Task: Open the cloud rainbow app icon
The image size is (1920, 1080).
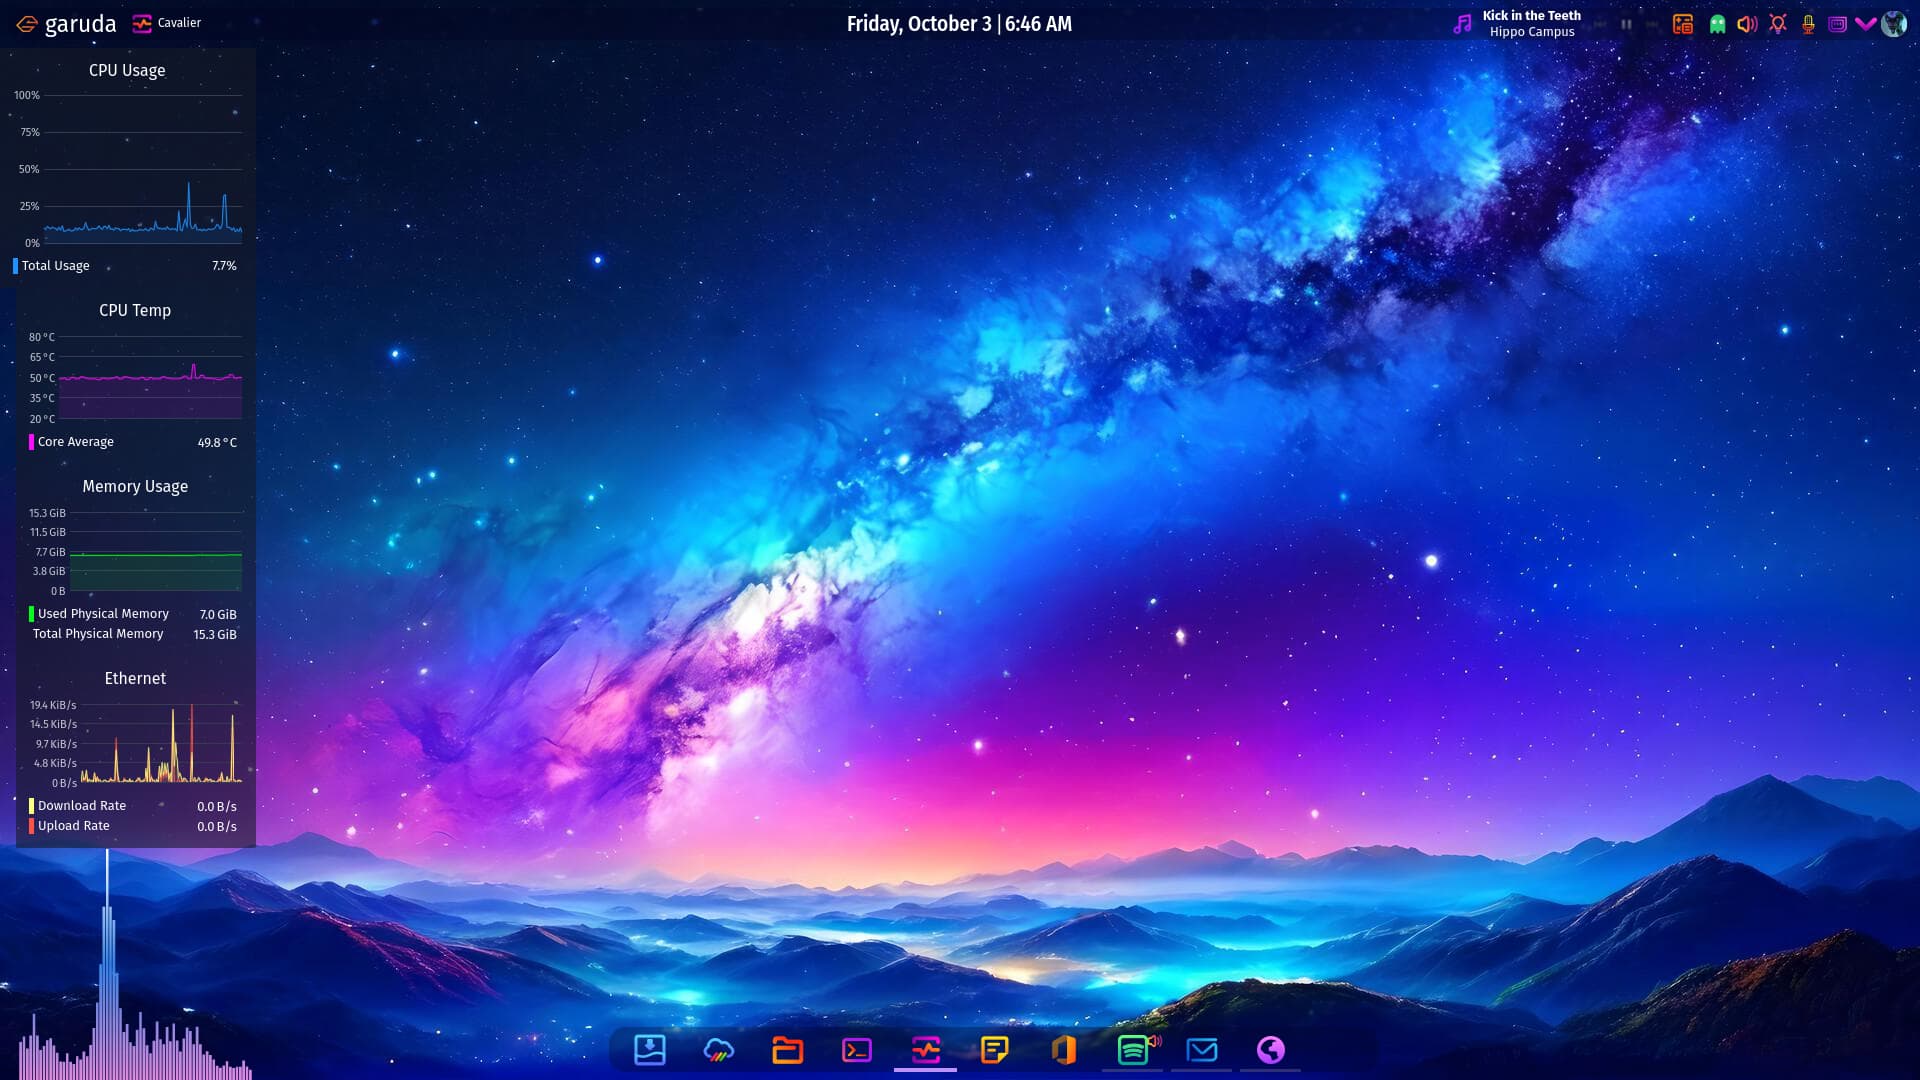Action: point(719,1050)
